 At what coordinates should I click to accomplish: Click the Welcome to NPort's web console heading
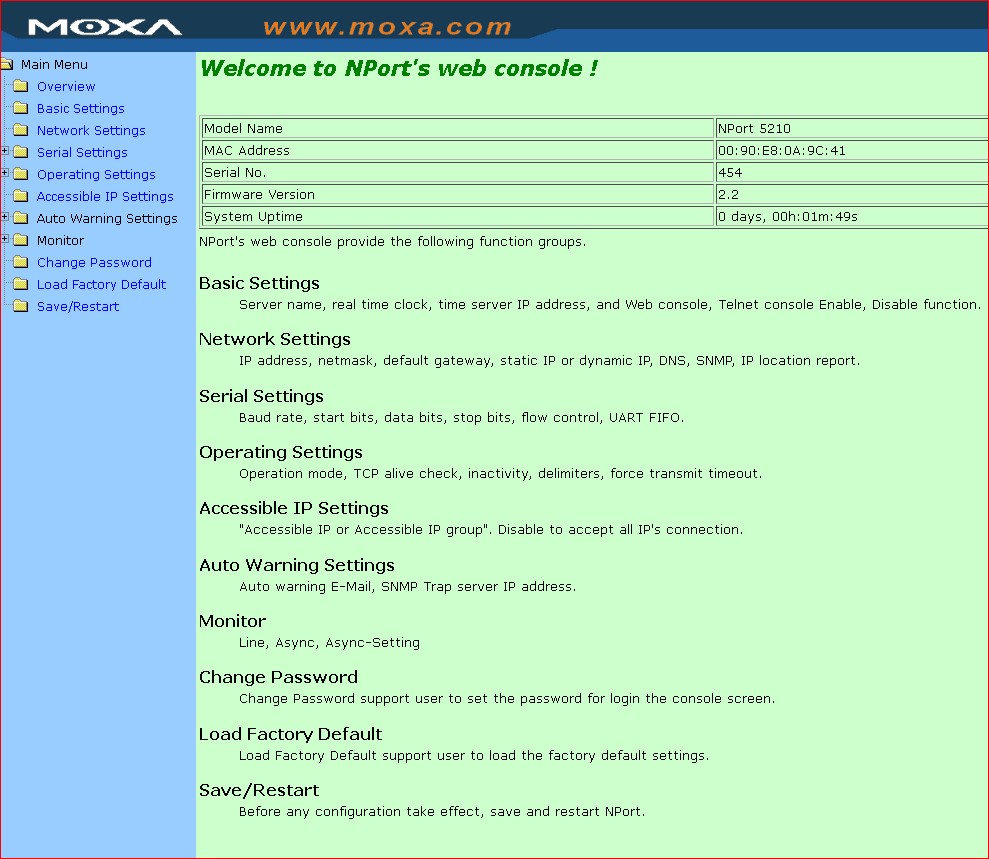point(399,68)
